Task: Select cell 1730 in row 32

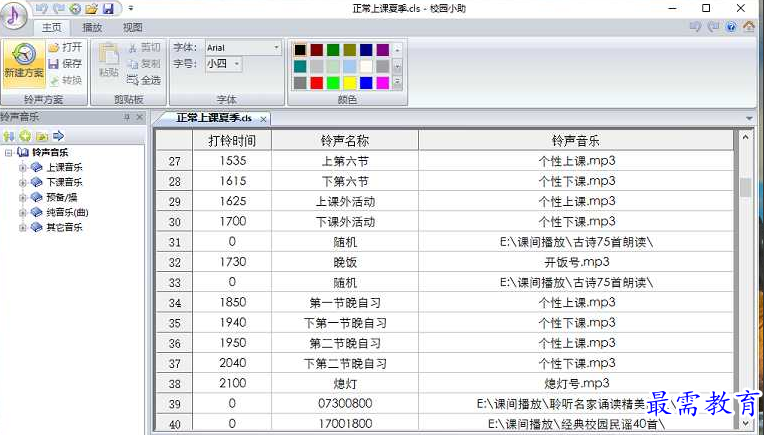Action: [x=232, y=262]
